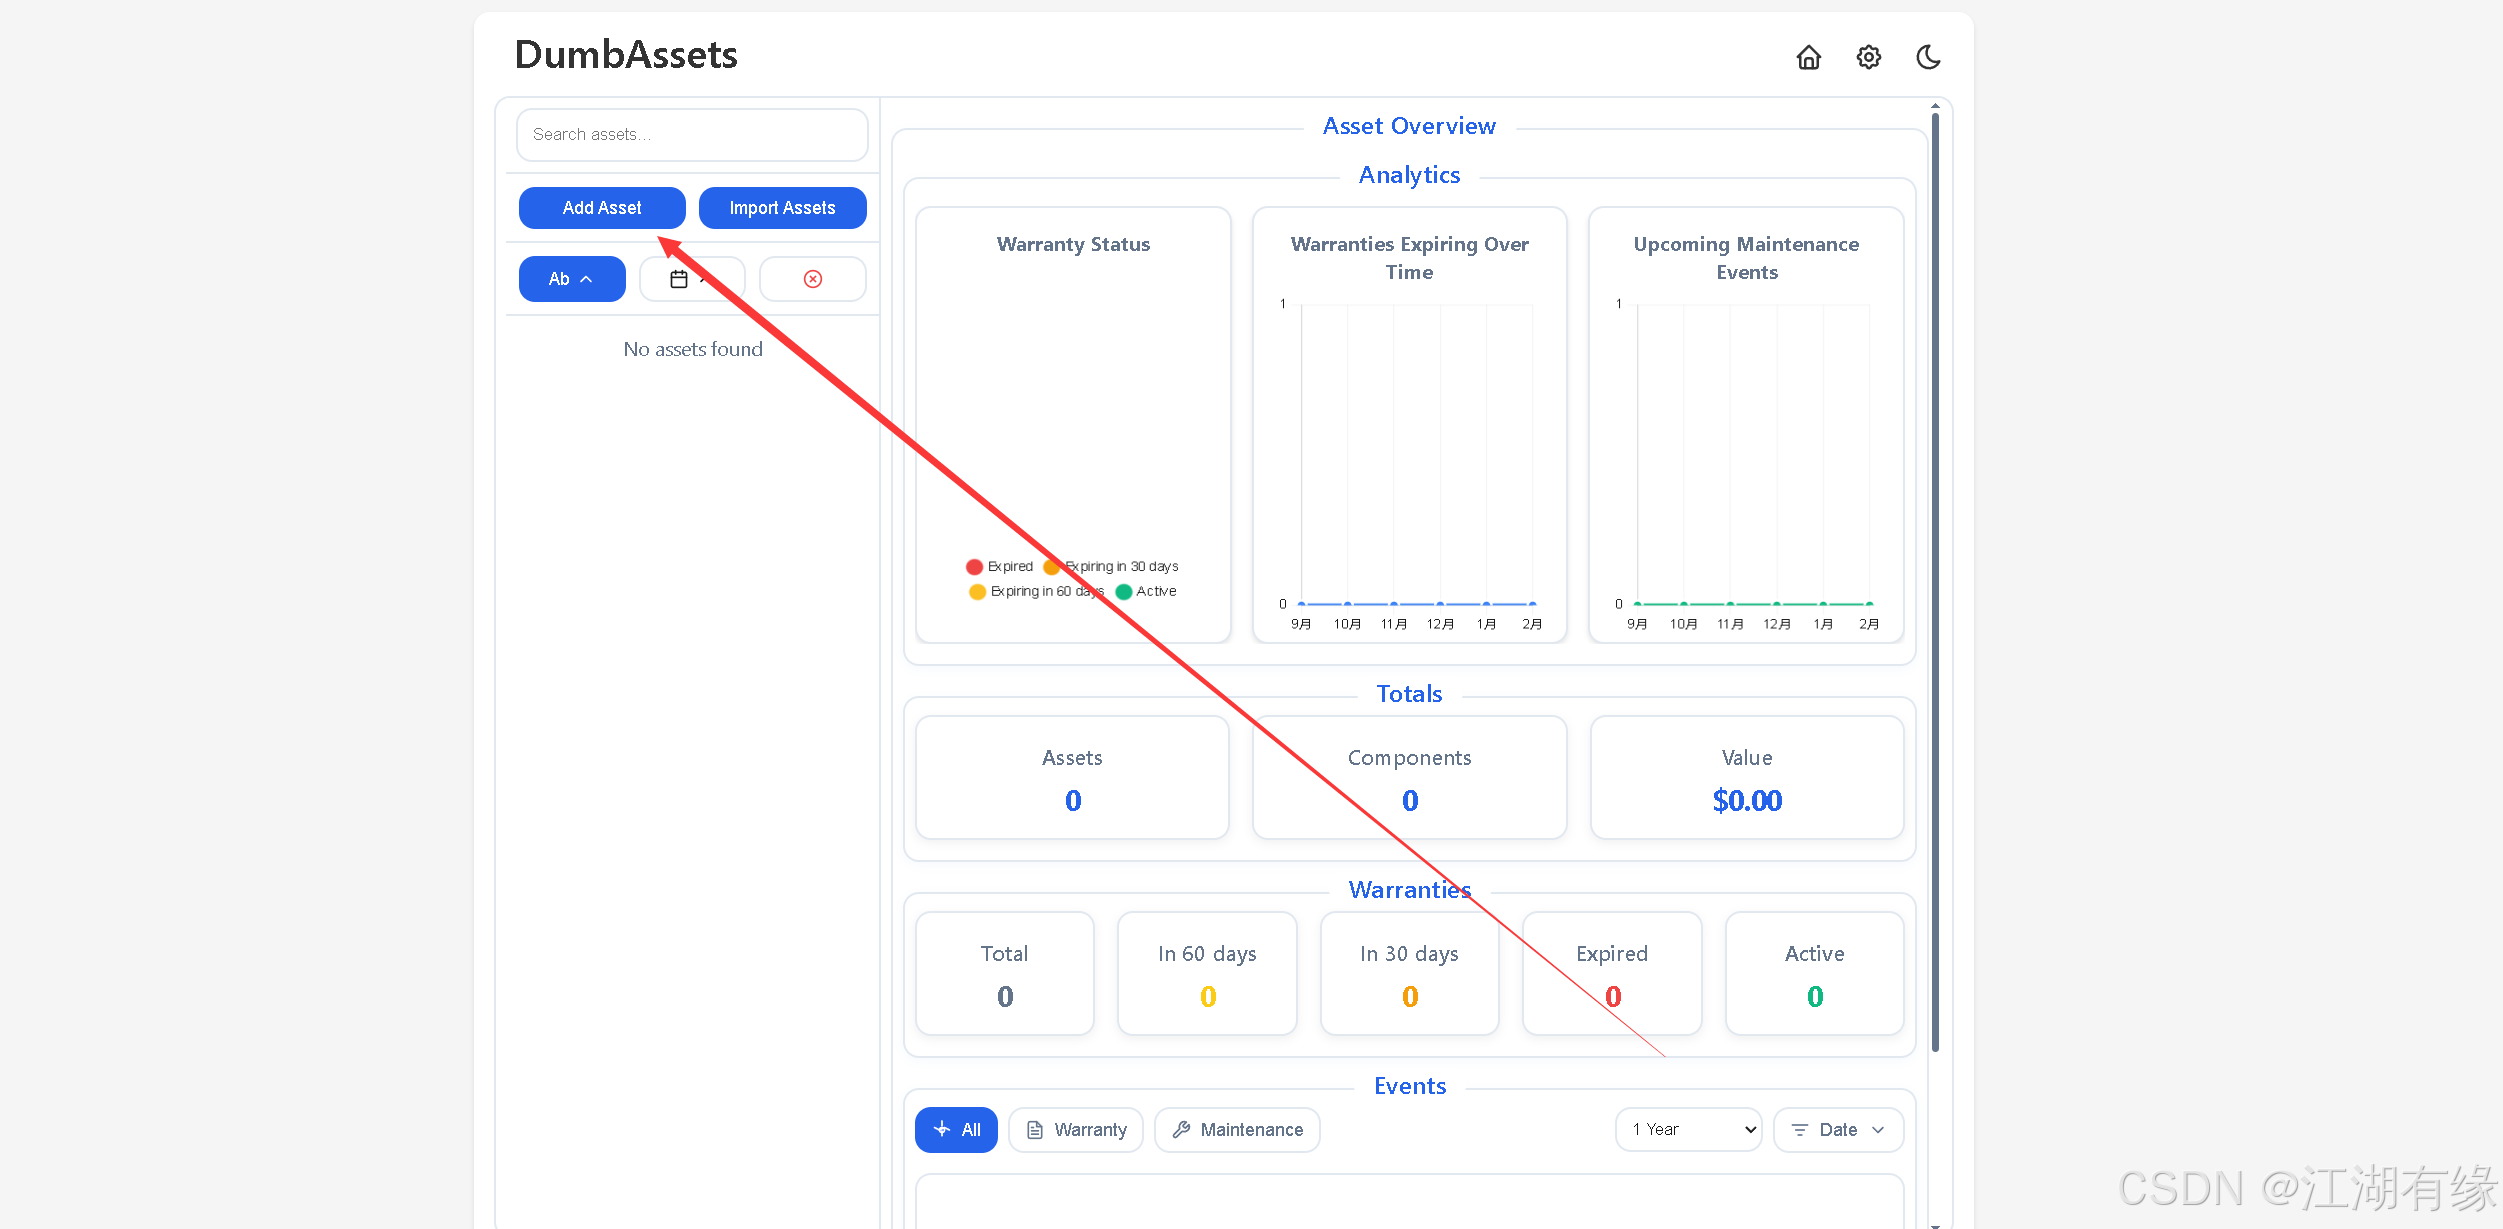Viewport: 2503px width, 1229px height.
Task: Click the calendar date sort icon
Action: click(x=680, y=279)
